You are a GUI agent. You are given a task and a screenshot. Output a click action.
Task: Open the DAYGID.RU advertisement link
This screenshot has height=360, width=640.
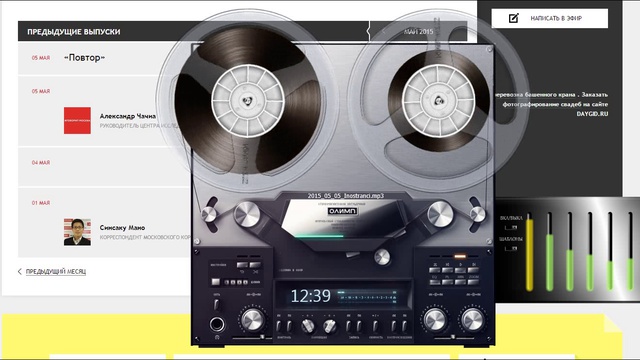[592, 114]
